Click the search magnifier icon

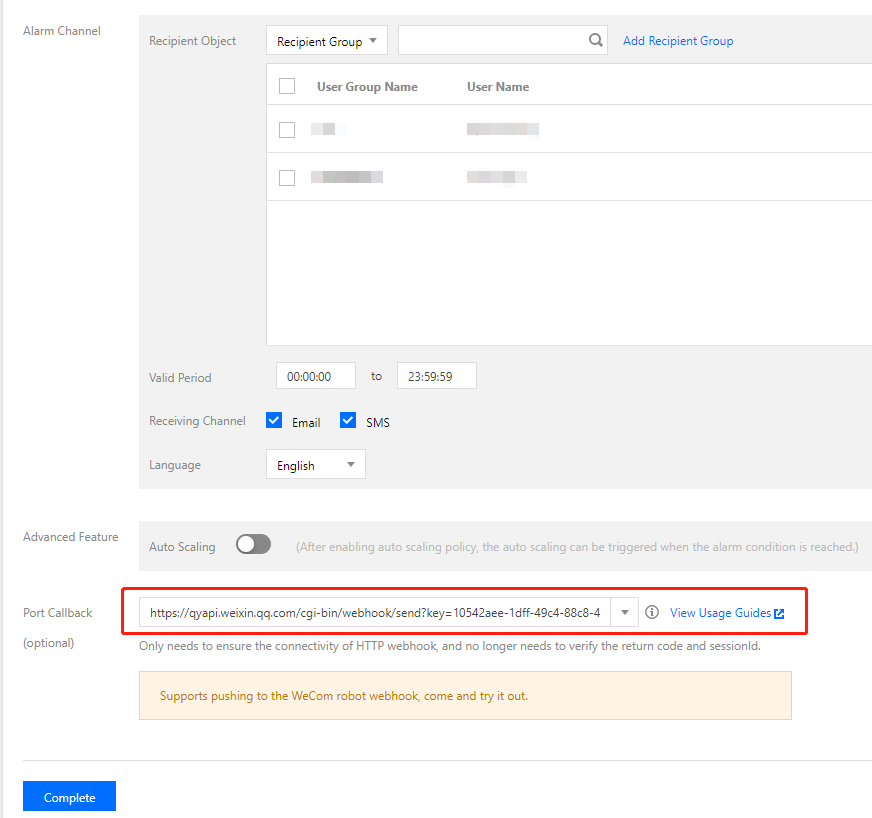coord(595,39)
